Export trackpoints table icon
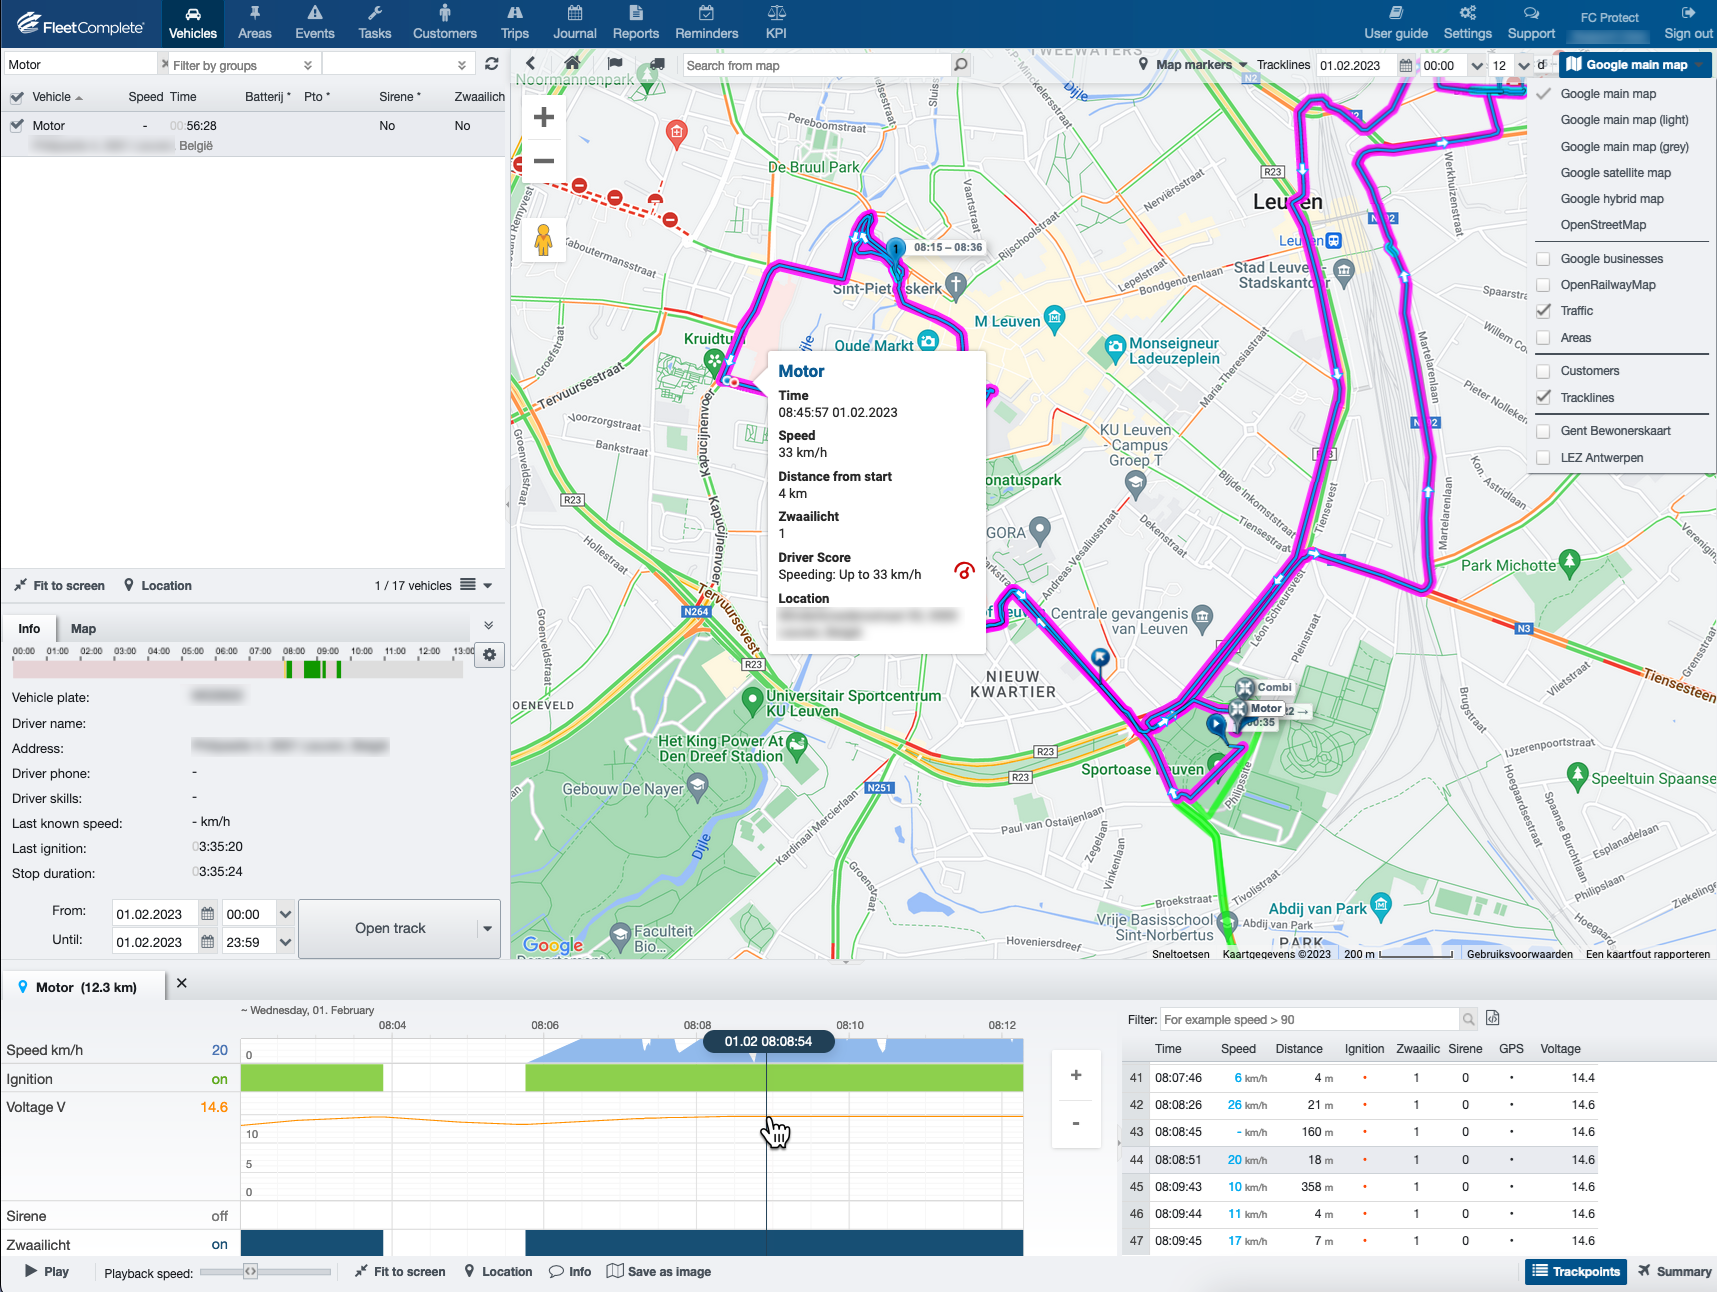 coord(1493,1019)
